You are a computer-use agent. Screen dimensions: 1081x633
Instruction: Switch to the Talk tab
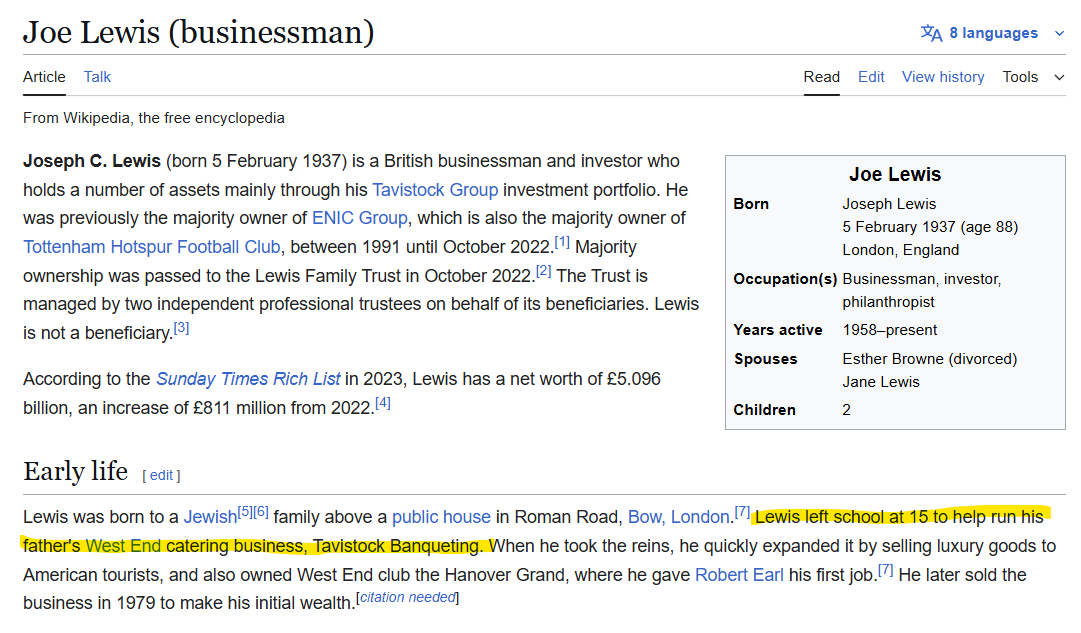point(97,77)
